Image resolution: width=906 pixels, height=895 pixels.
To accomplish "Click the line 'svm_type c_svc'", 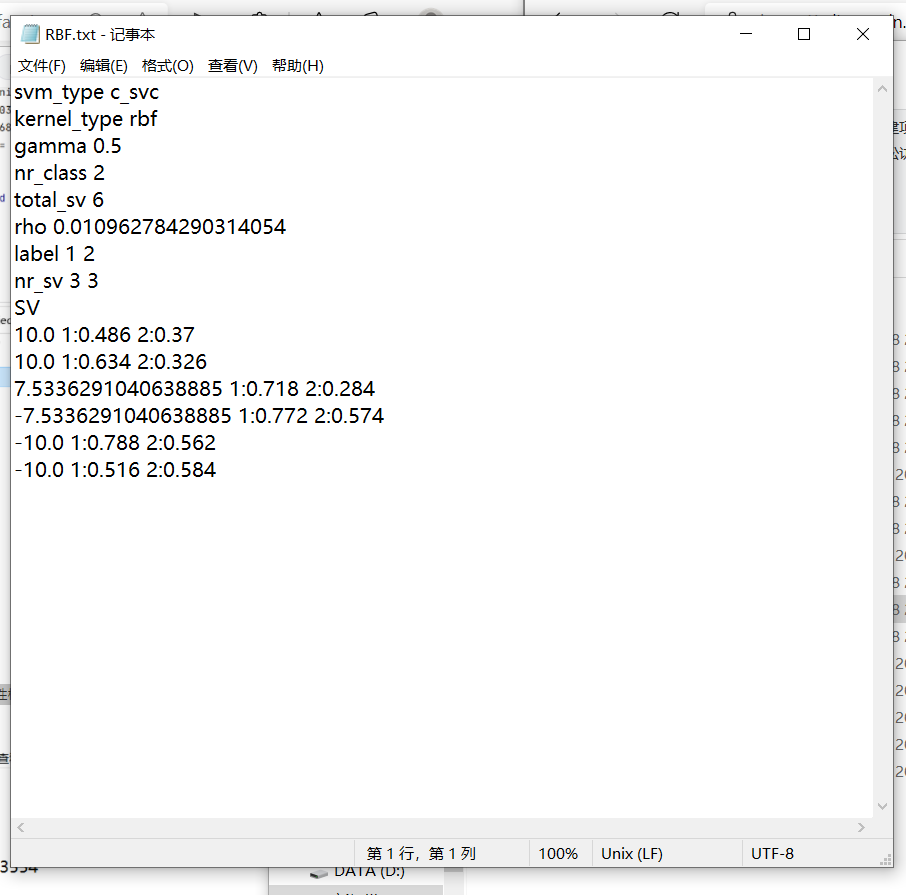I will tap(86, 92).
